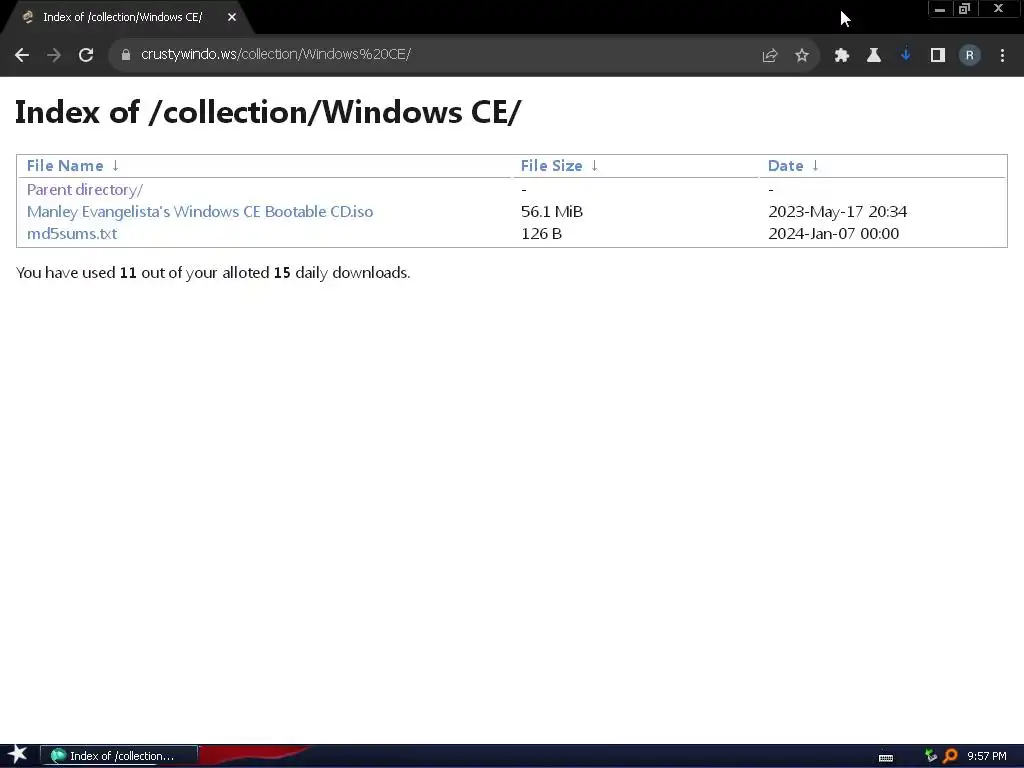Click the 56.1 MiB file size cell
Image resolution: width=1024 pixels, height=768 pixels.
[x=552, y=212]
